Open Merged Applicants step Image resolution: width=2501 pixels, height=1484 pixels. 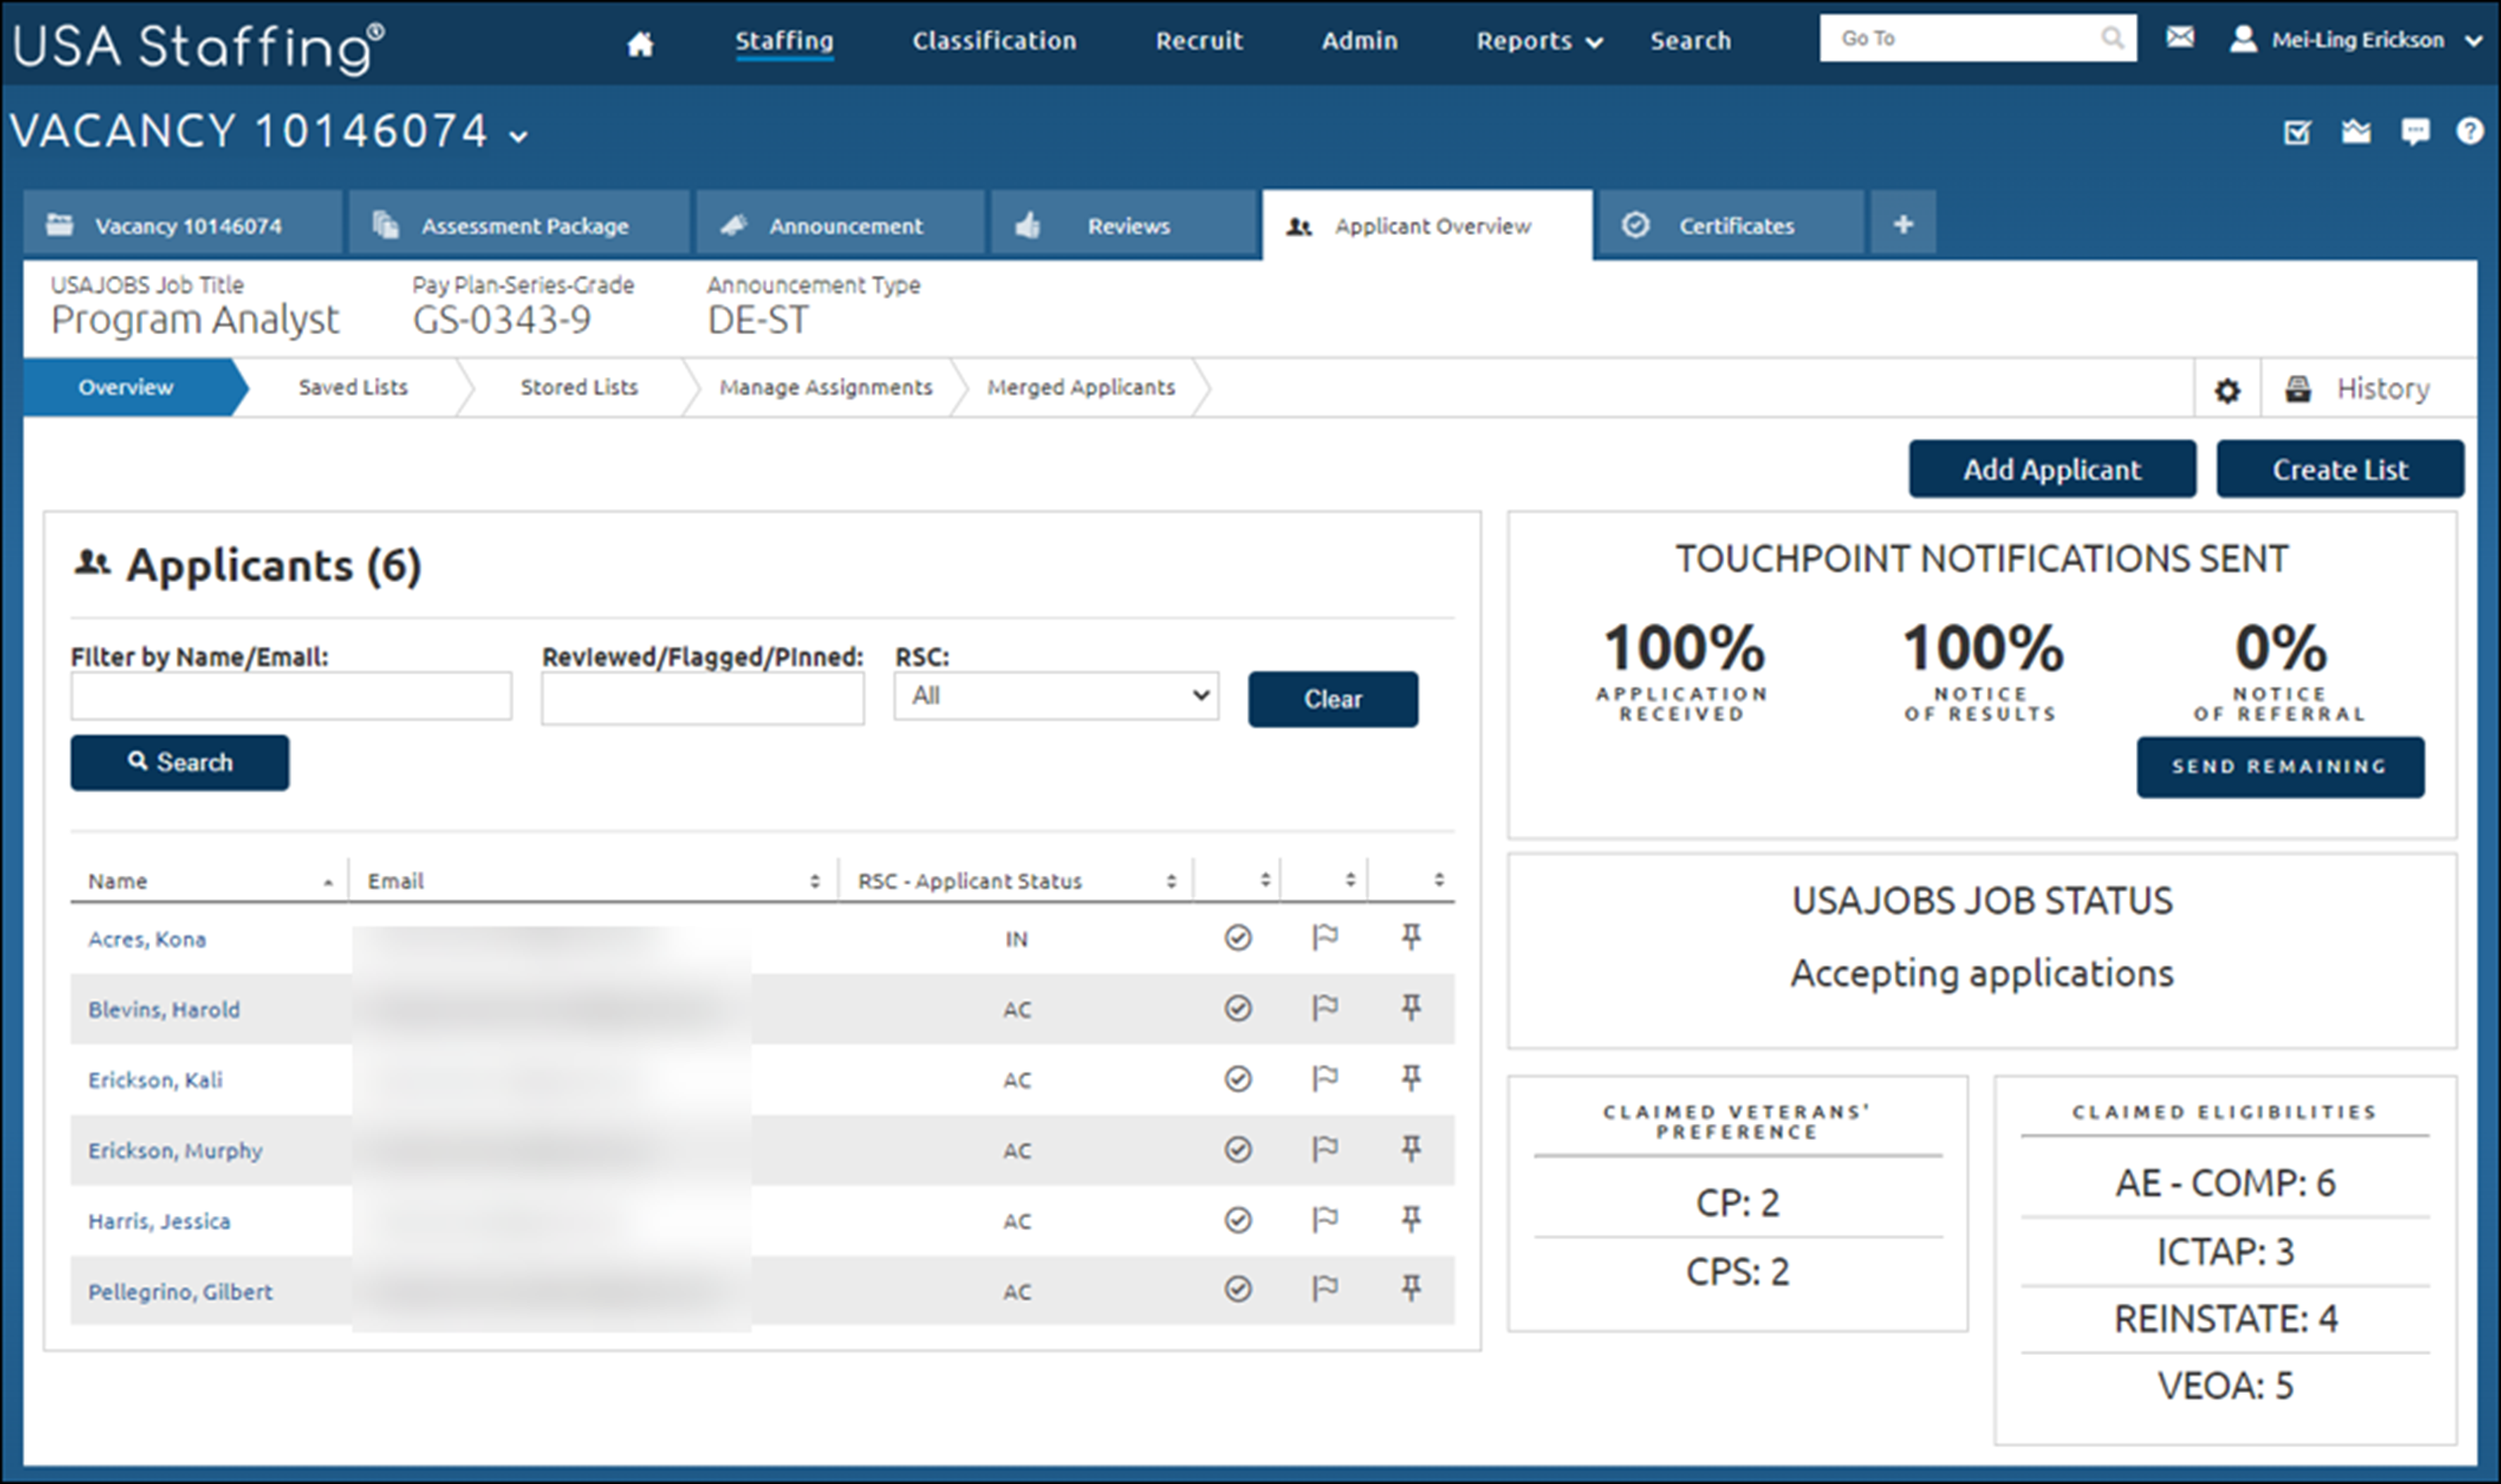pyautogui.click(x=1081, y=387)
